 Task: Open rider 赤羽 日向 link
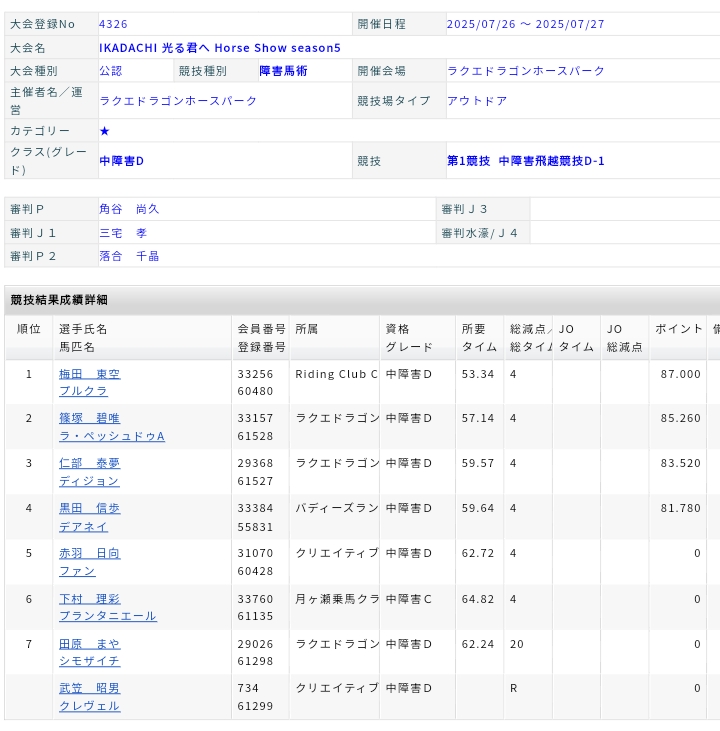[x=89, y=554]
